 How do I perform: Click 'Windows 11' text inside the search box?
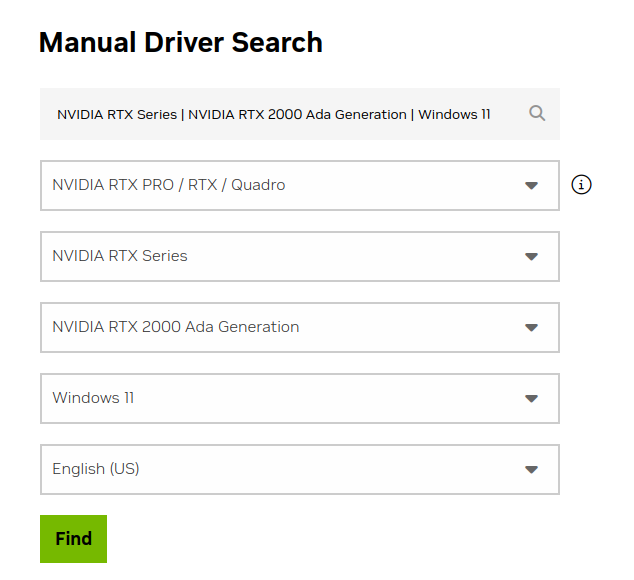(454, 114)
